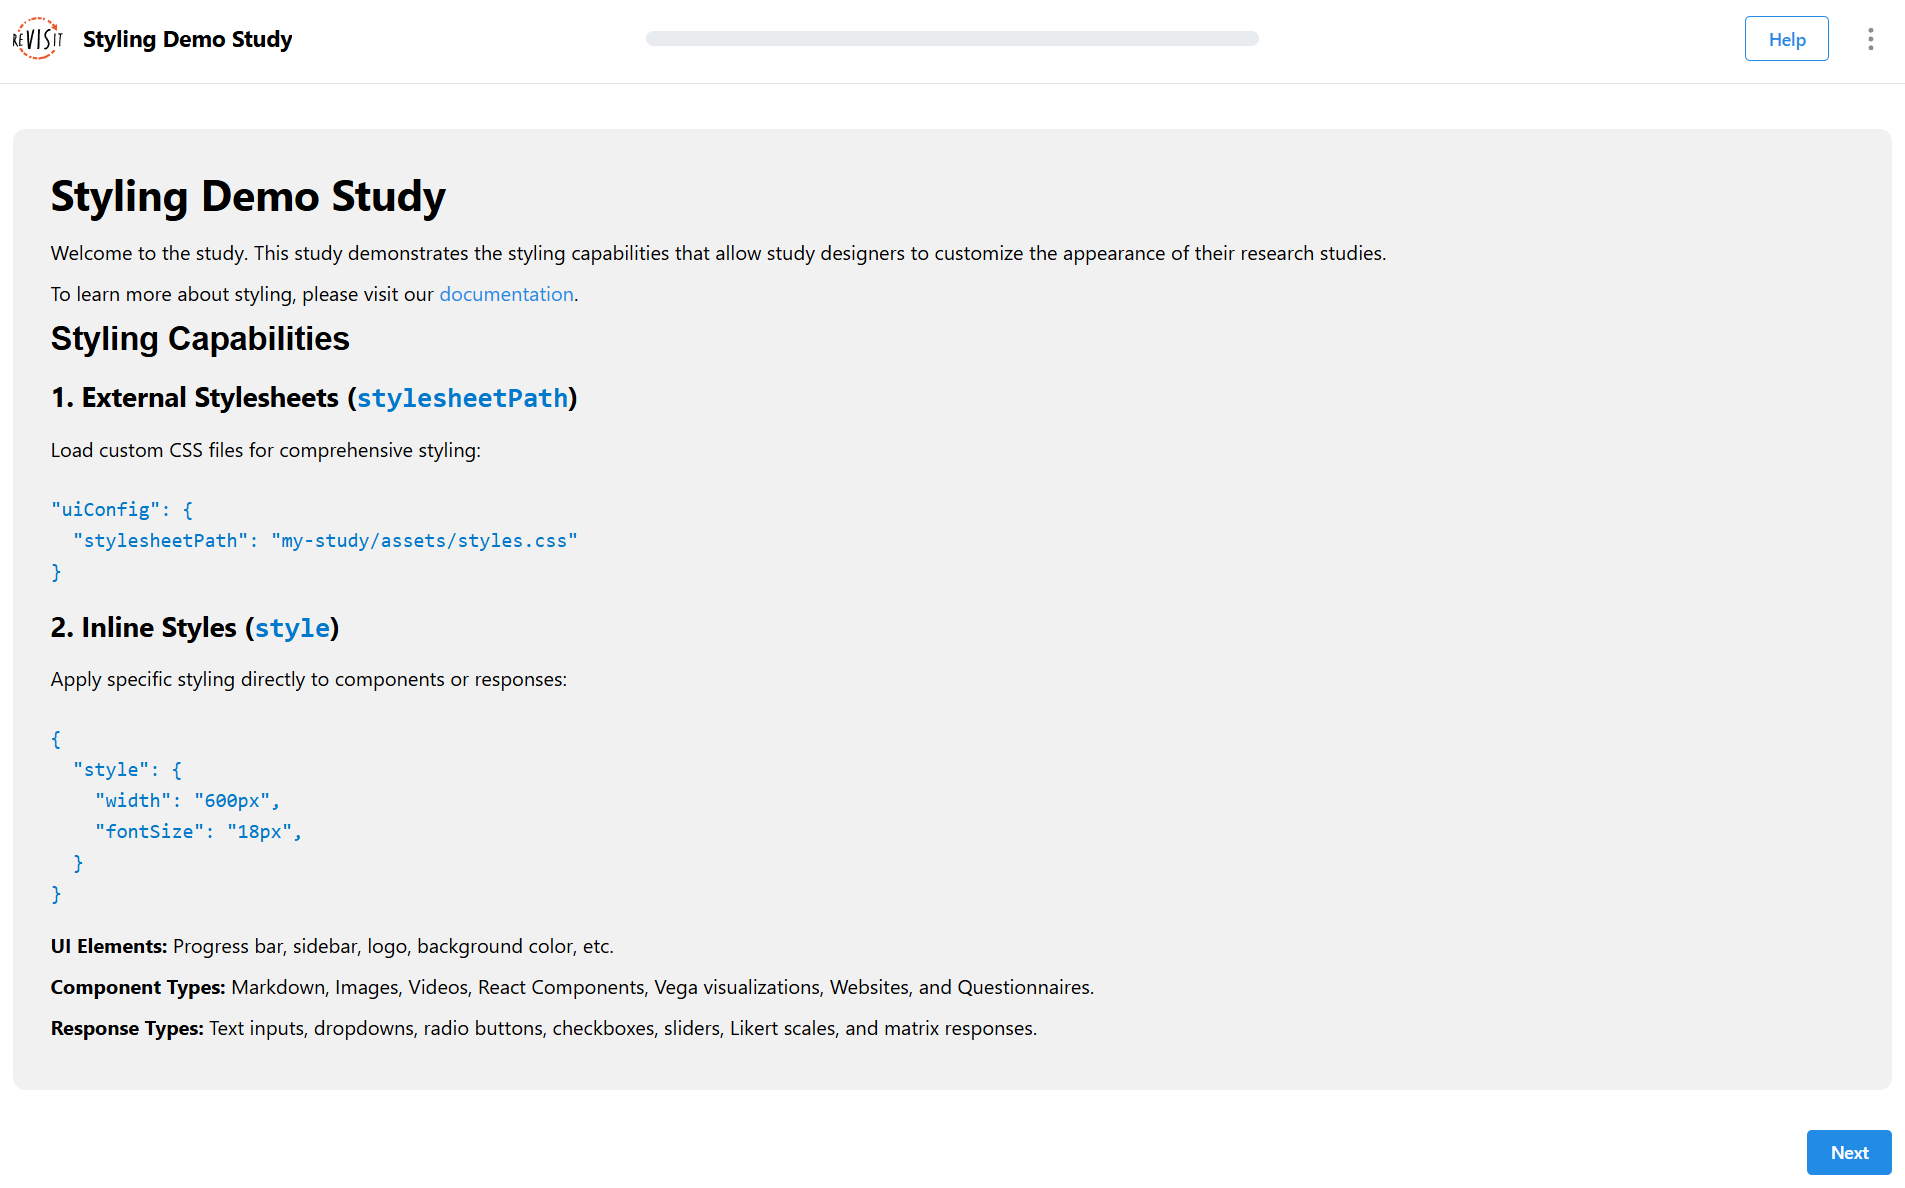
Task: Click the my-study/assets/styles.css path text
Action: tap(425, 540)
